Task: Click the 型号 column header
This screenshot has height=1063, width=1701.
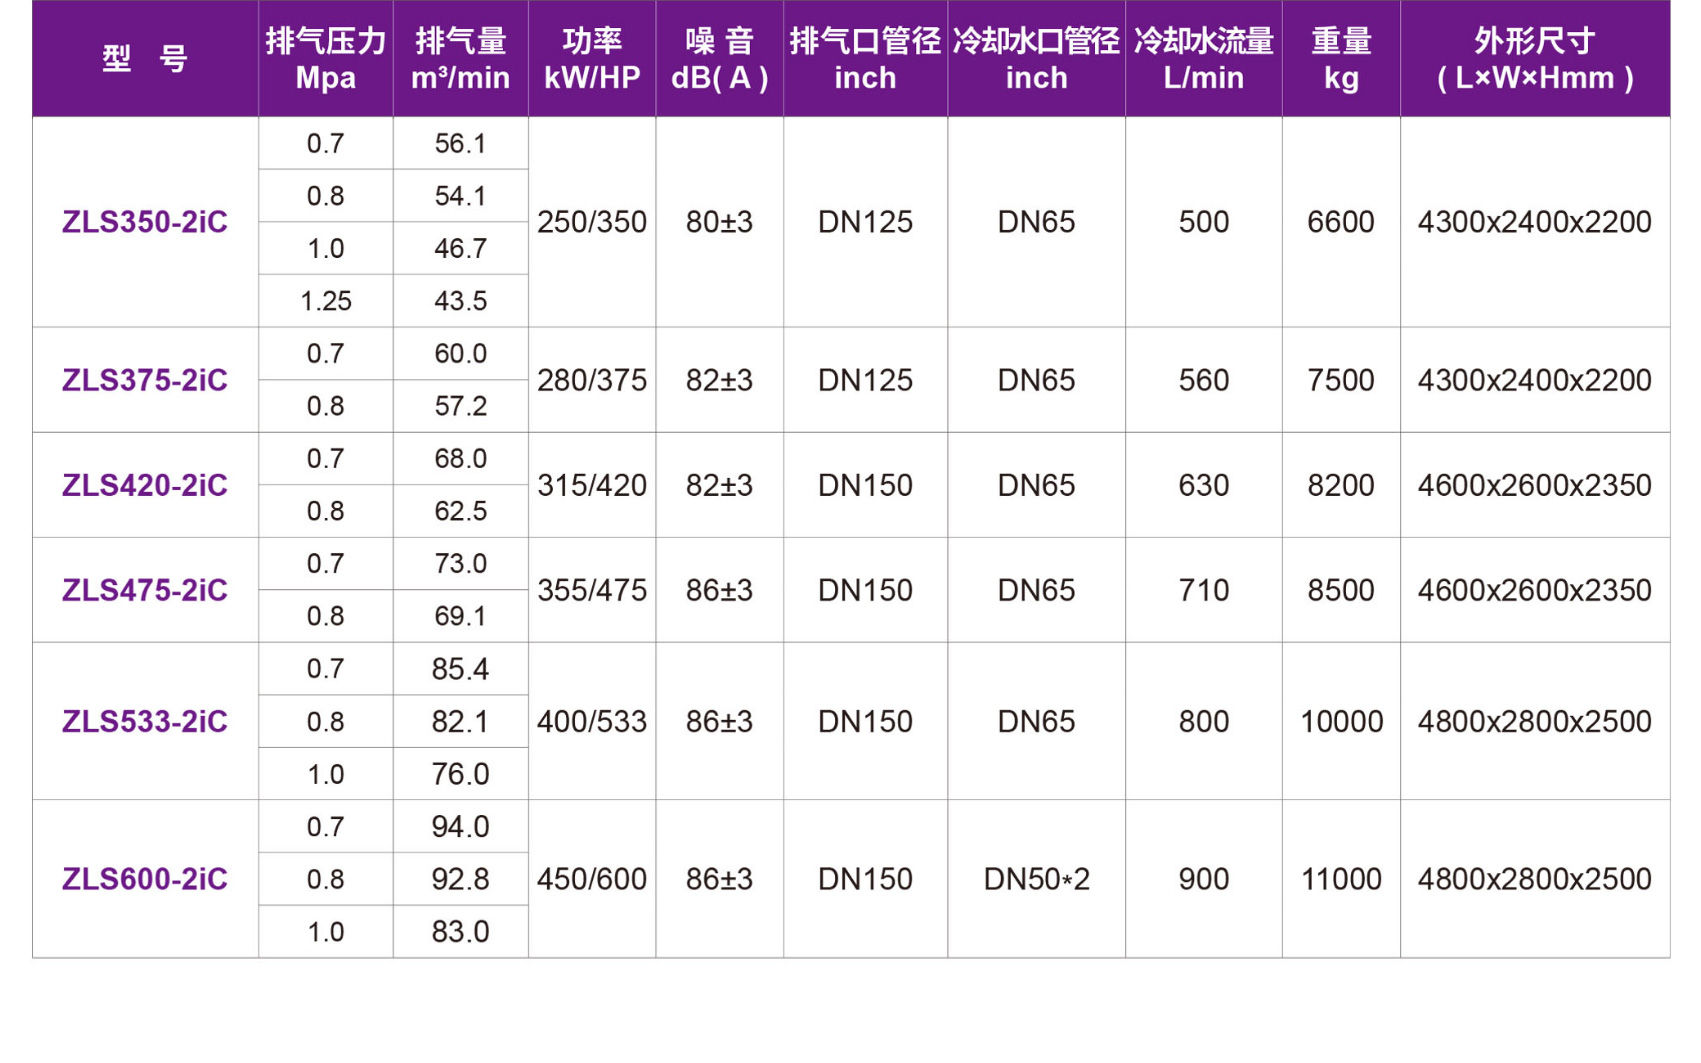Action: point(145,59)
